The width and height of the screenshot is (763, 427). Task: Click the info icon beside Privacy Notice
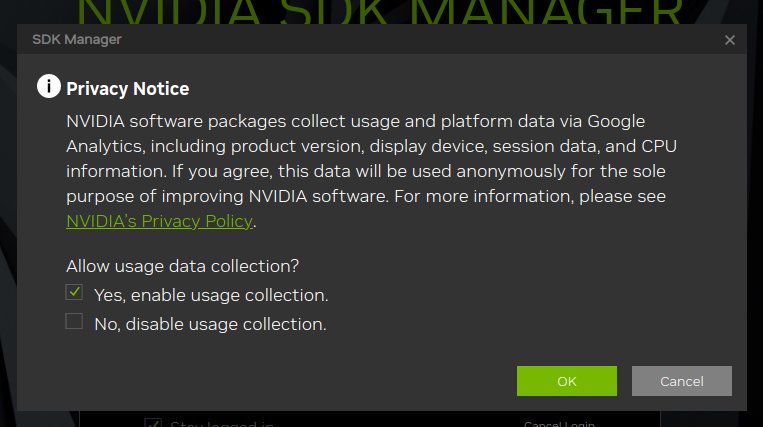(x=49, y=86)
